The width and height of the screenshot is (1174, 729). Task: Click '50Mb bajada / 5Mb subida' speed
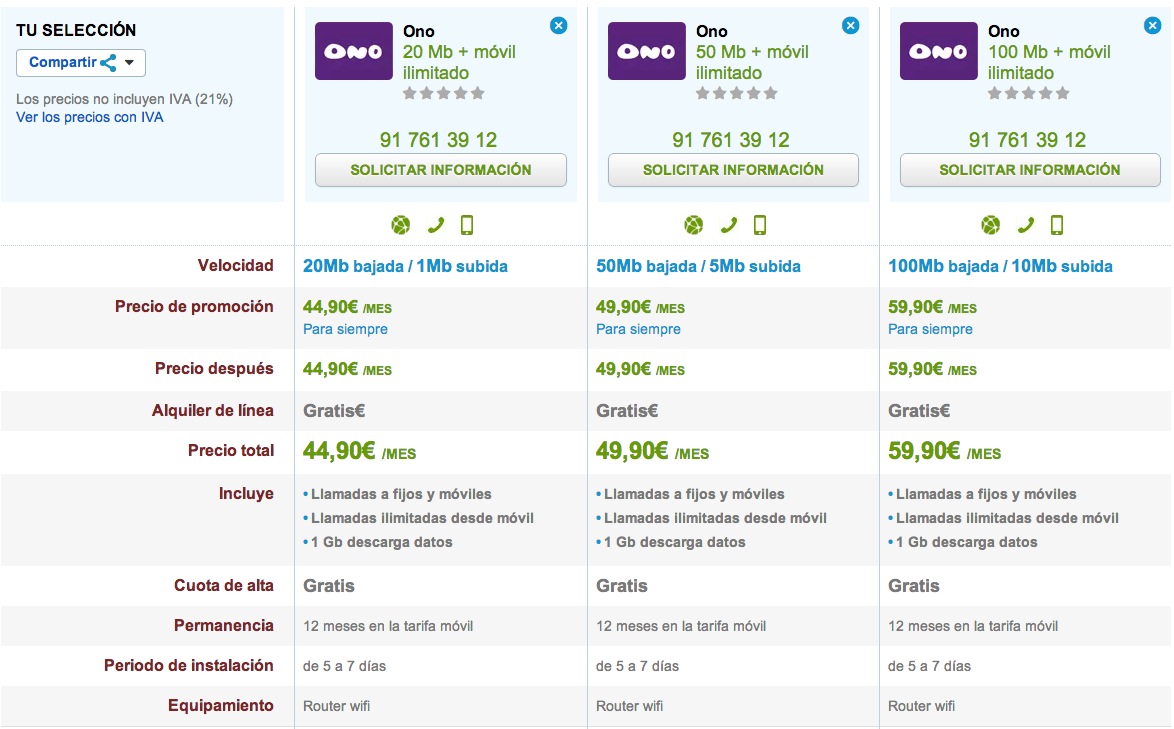pyautogui.click(x=698, y=266)
